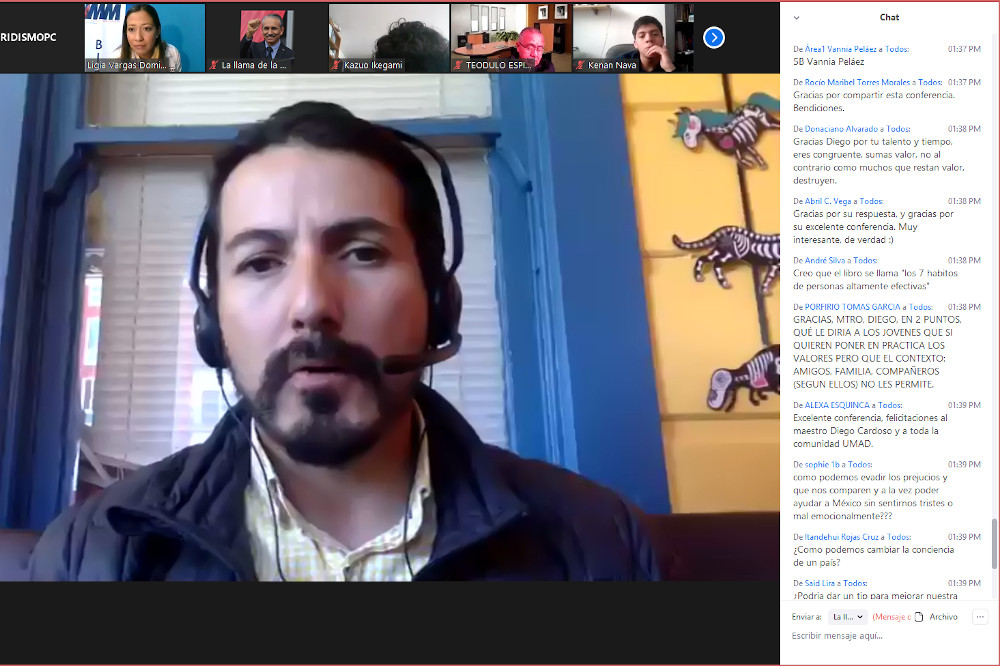This screenshot has width=1000, height=666.
Task: Click the Archivo text button in chat
Action: [x=943, y=617]
